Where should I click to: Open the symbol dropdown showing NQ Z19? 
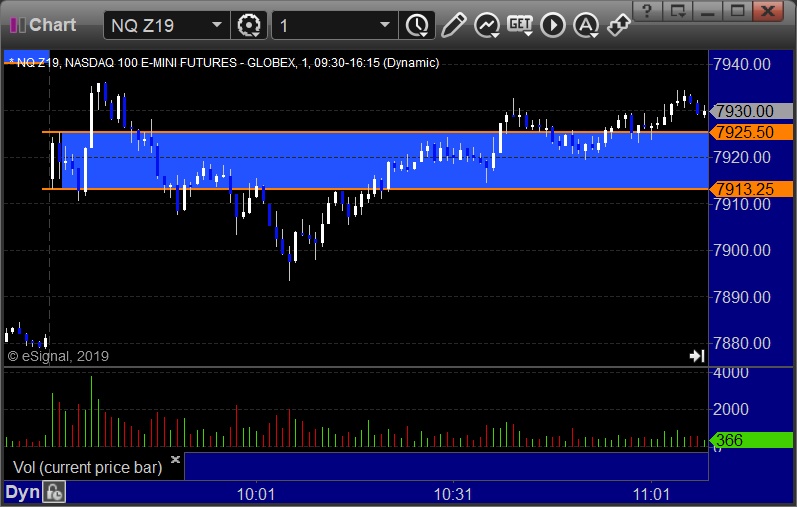point(166,25)
